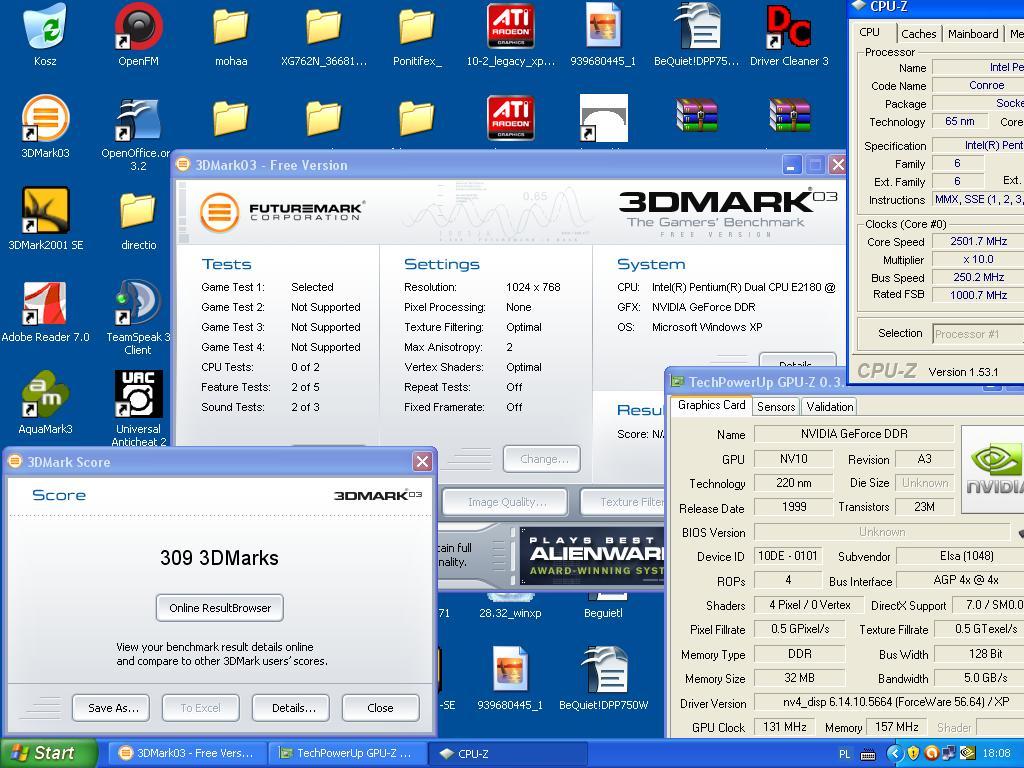Click the Core Speed value 2501.7 MHz

coord(978,241)
